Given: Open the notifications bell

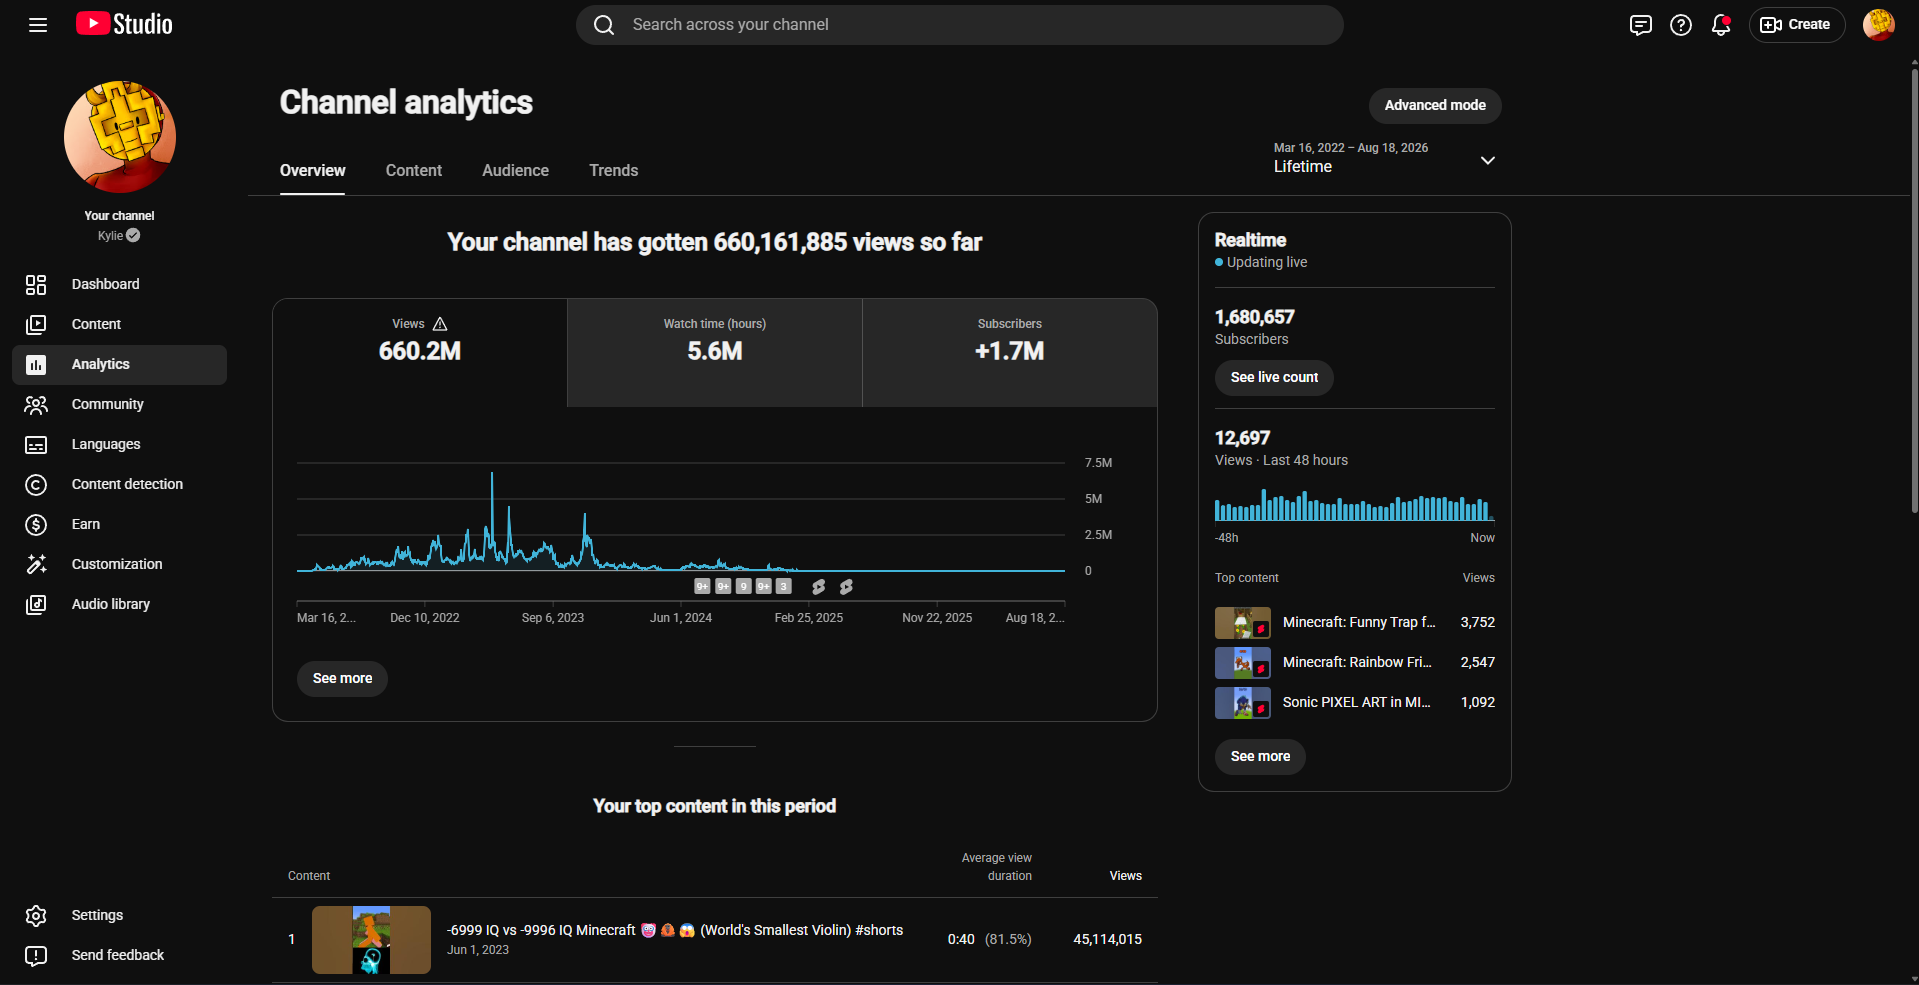Looking at the screenshot, I should [x=1721, y=25].
